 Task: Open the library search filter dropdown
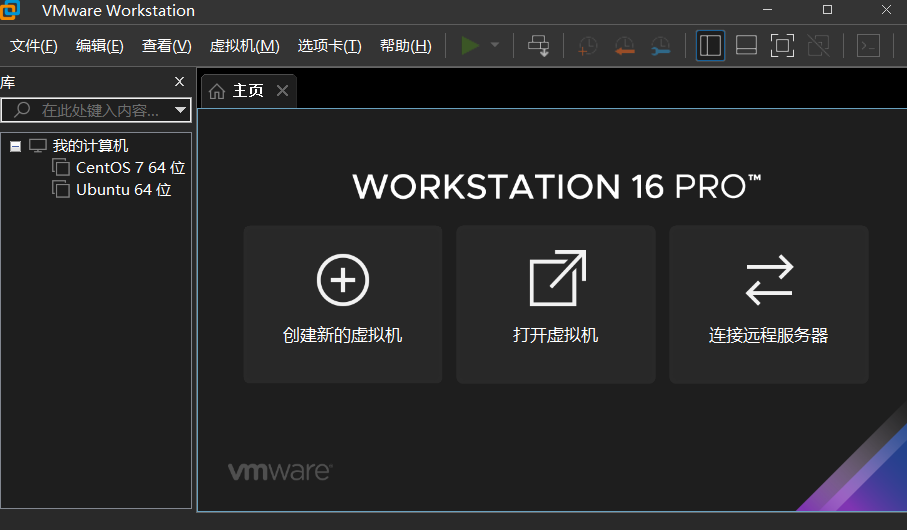(x=180, y=110)
